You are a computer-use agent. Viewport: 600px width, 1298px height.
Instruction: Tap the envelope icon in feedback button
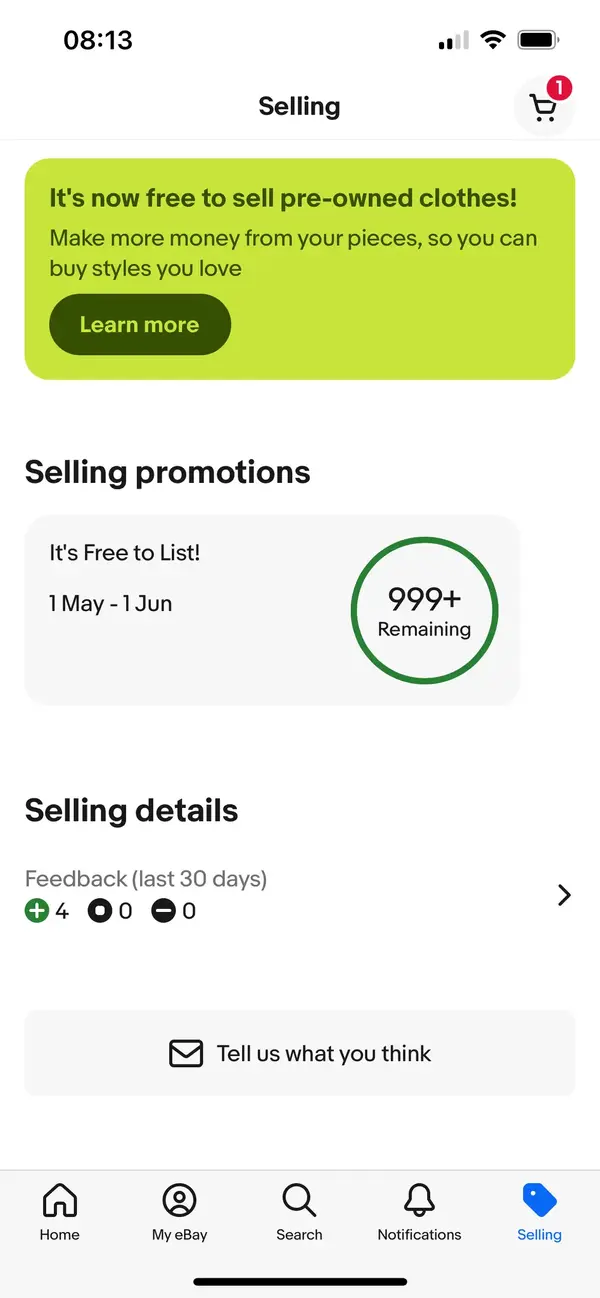tap(186, 1053)
